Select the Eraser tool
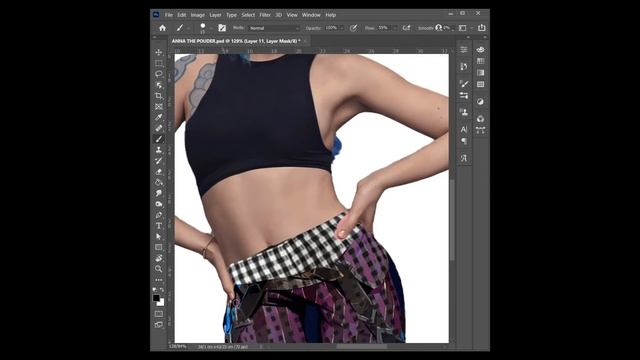 [x=159, y=171]
